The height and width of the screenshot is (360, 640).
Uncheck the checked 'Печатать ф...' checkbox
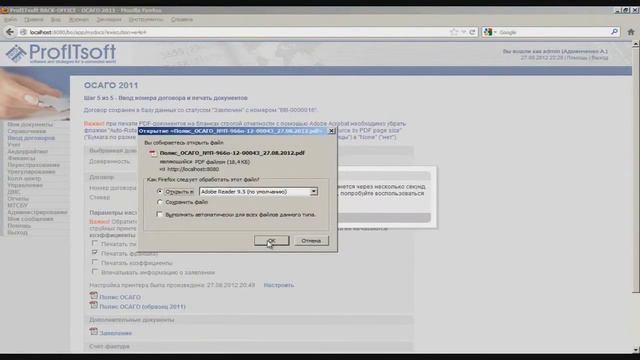(95, 253)
